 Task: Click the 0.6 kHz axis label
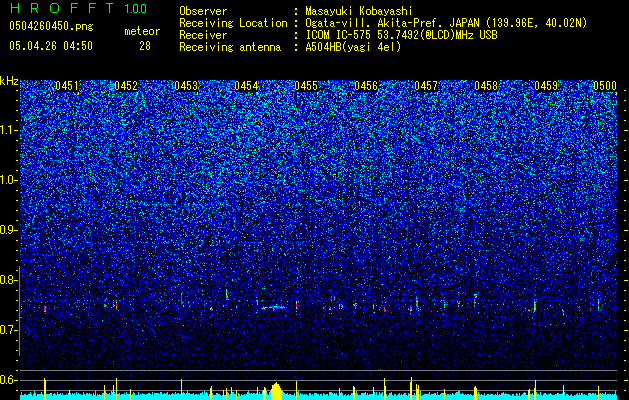[x=9, y=380]
